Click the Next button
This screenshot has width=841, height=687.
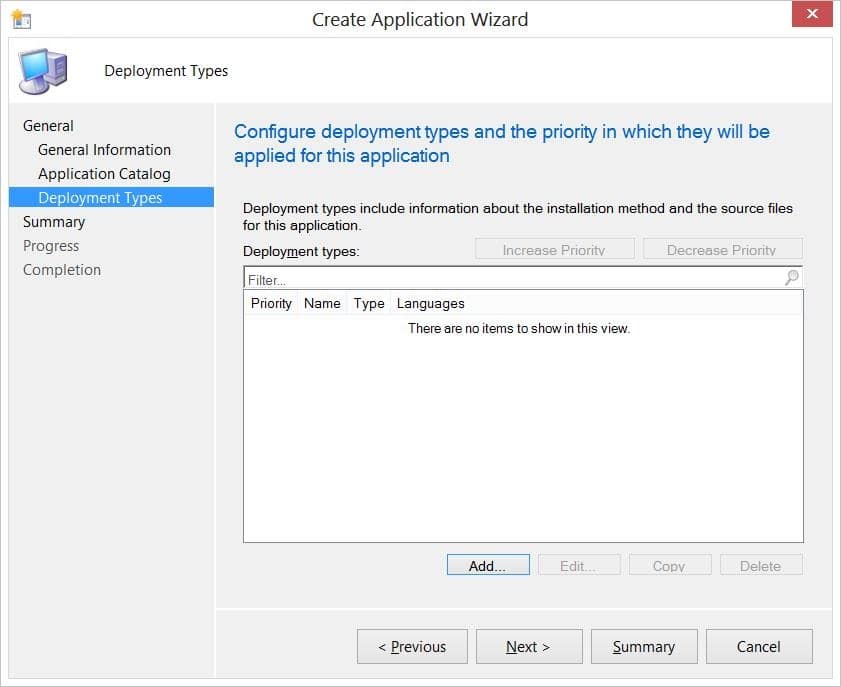[529, 646]
